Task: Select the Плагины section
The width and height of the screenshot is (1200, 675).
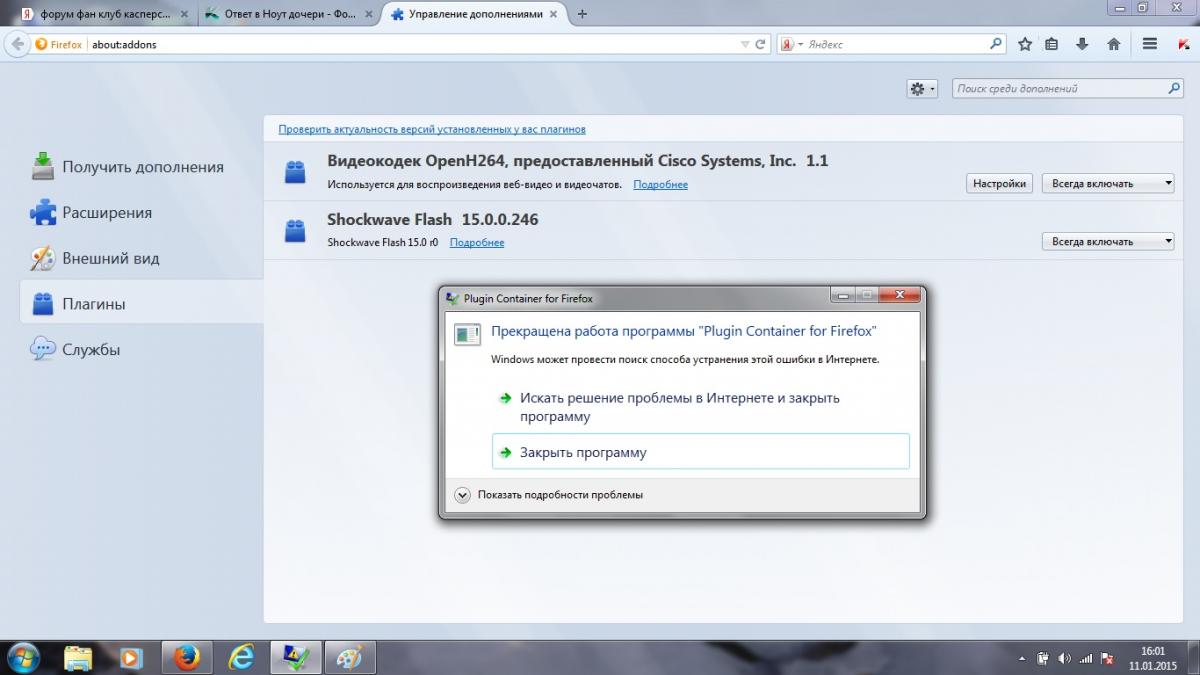Action: point(141,304)
